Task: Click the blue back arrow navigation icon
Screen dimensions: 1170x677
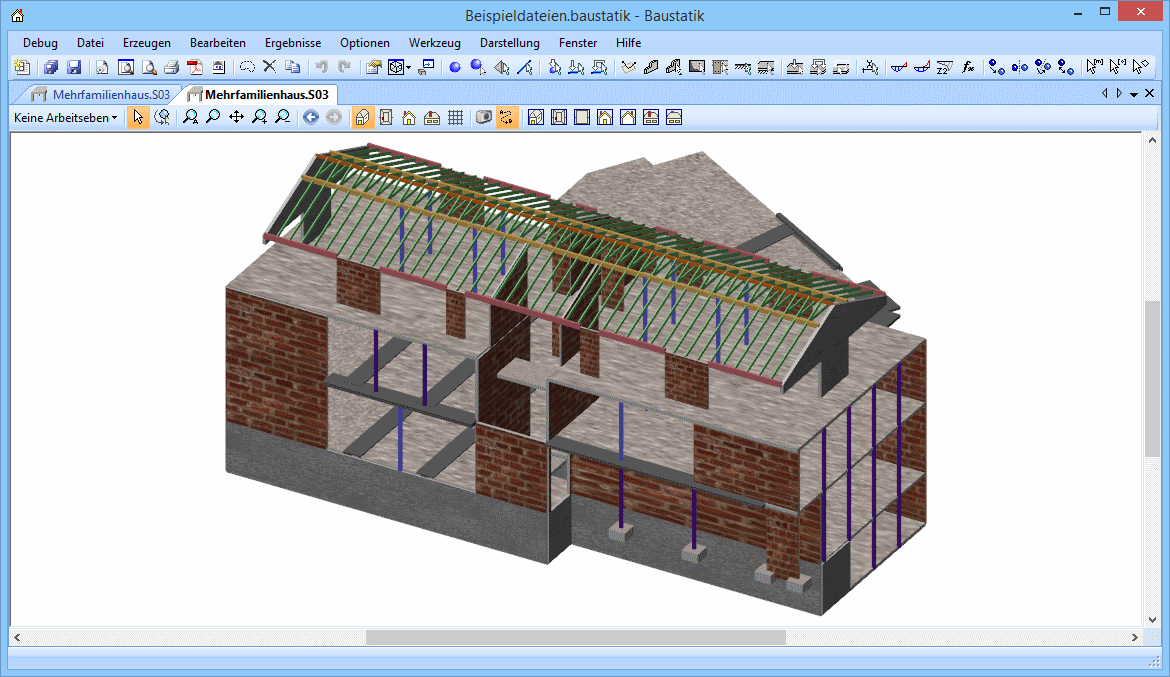Action: coord(310,118)
